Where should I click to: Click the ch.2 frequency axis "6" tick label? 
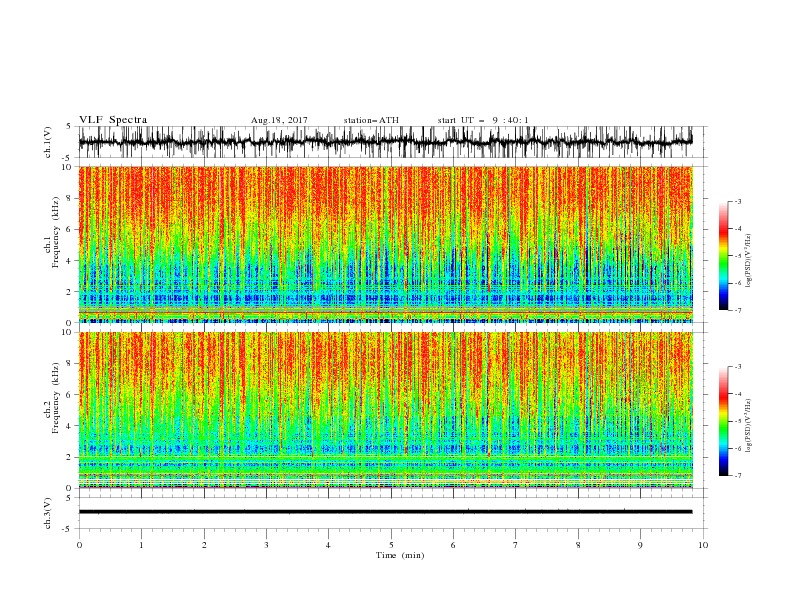[69, 395]
